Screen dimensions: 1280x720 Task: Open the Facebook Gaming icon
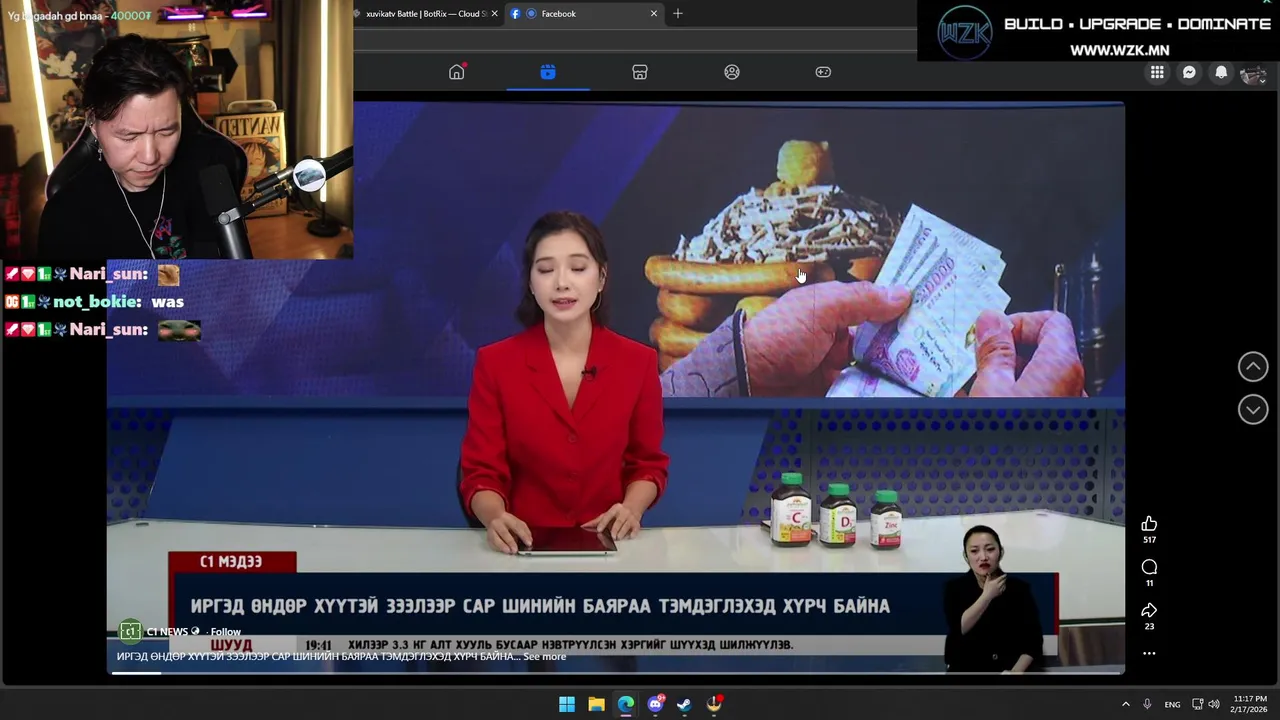[x=823, y=72]
